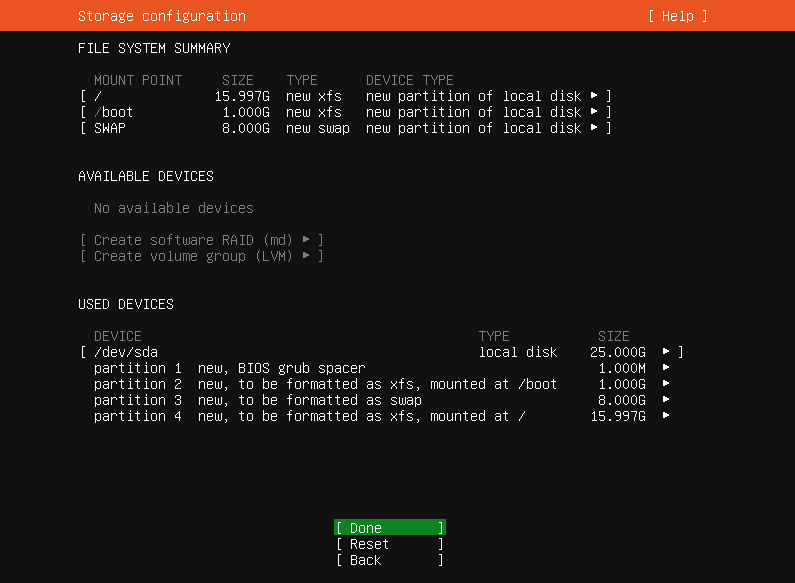
Task: Select partition 2 row
Action: click(382, 384)
